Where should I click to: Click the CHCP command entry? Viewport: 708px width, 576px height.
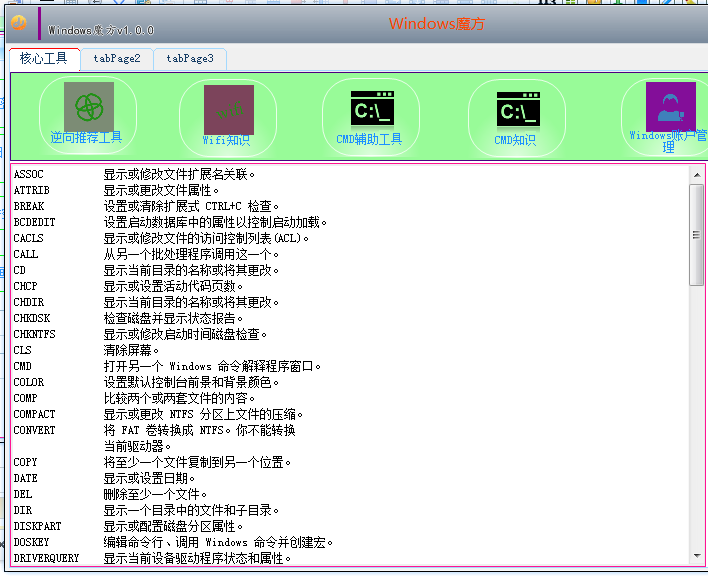(25, 286)
